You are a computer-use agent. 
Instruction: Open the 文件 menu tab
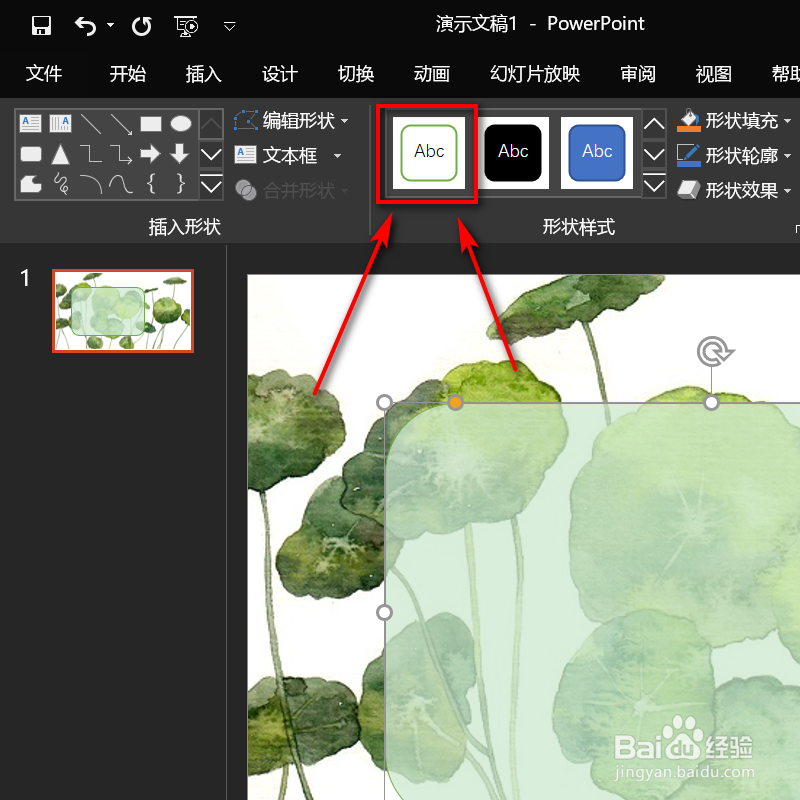[x=44, y=73]
